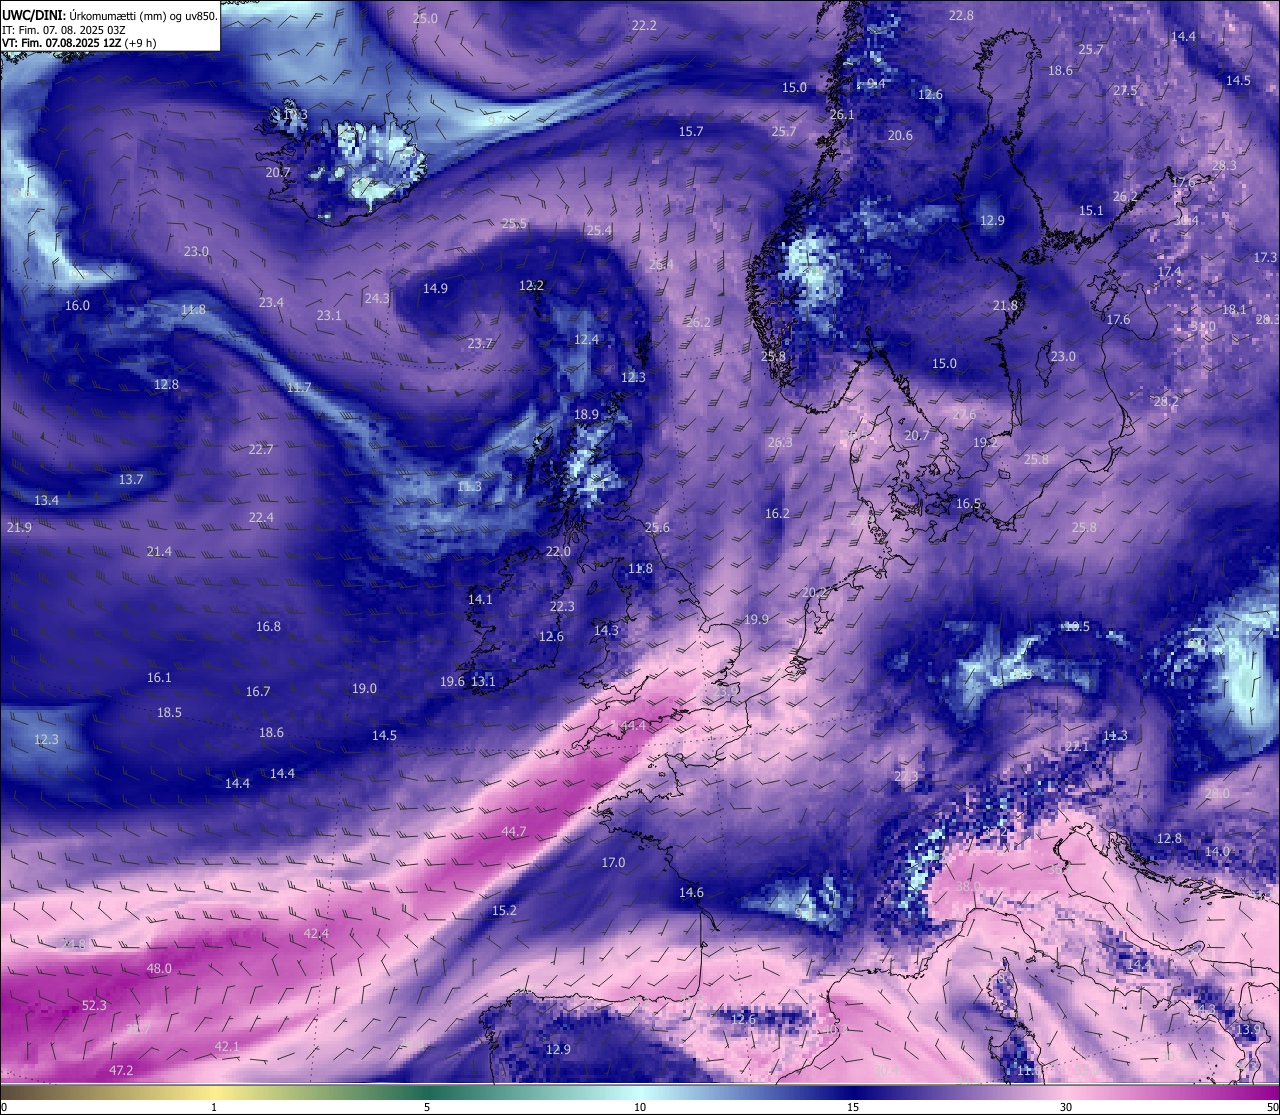Click the 12.2 value
The width and height of the screenshot is (1280, 1115).
pyautogui.click(x=531, y=286)
